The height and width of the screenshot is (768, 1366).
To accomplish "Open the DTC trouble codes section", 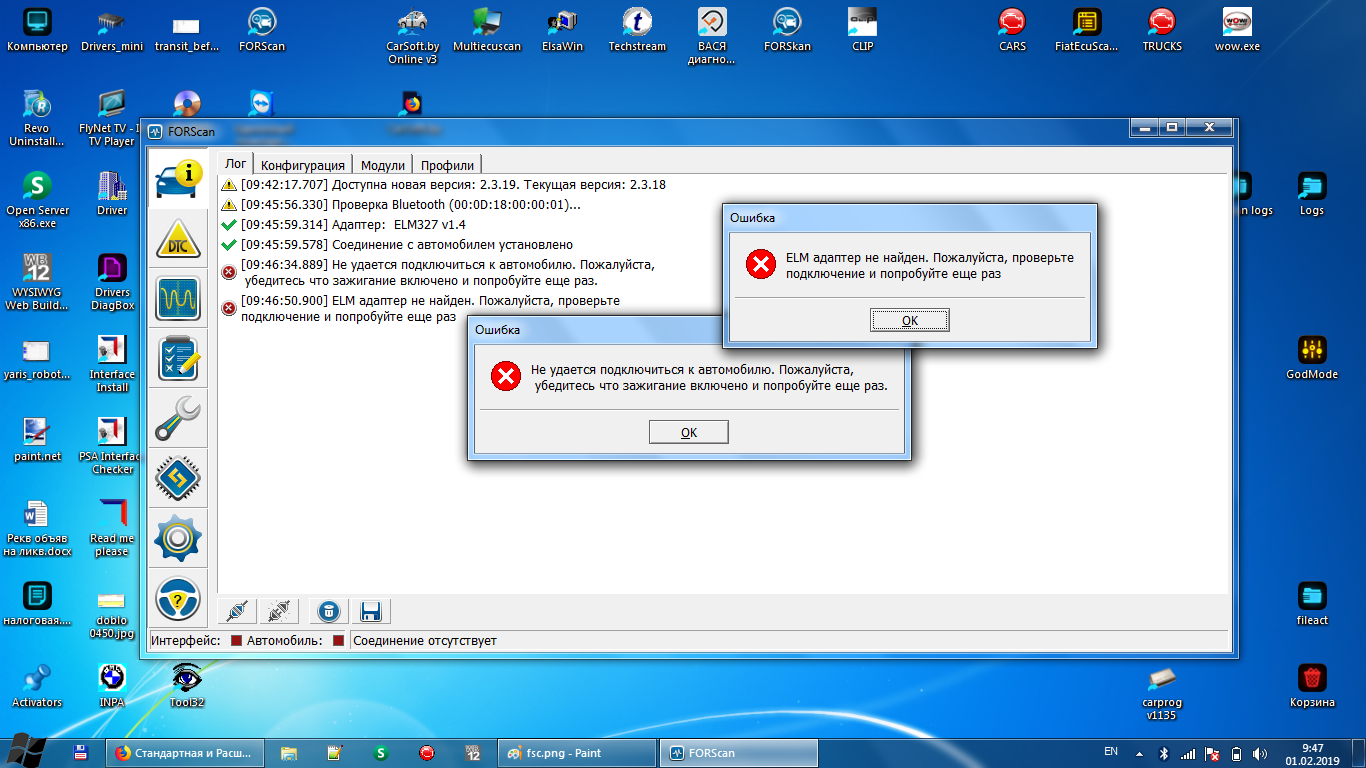I will click(178, 243).
